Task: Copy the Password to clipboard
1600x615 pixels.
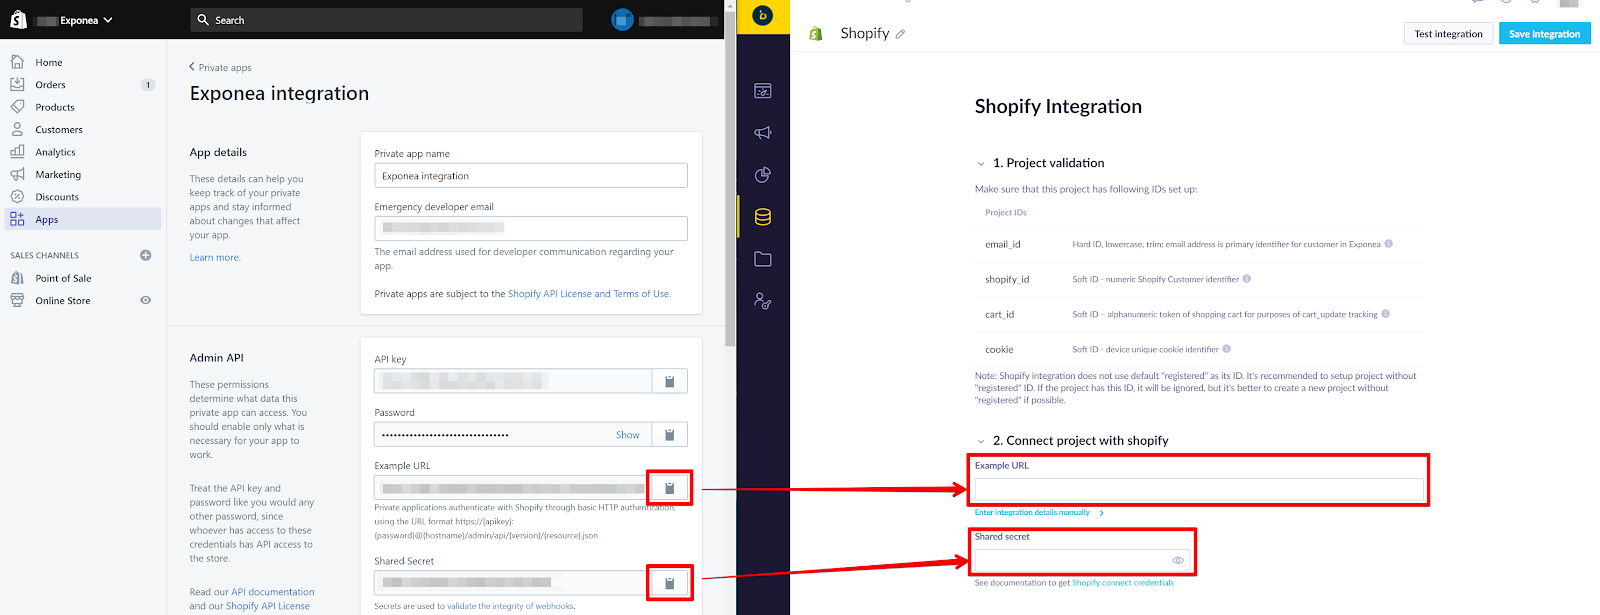Action: click(670, 435)
